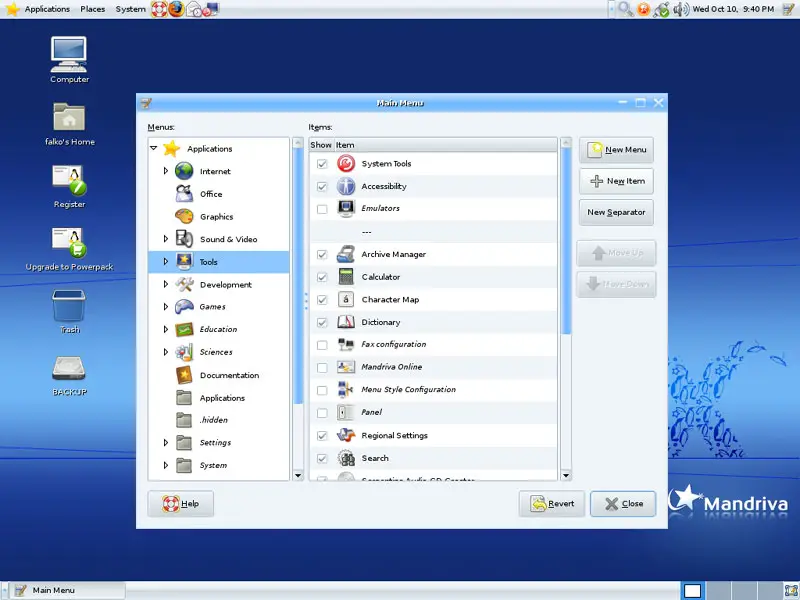The image size is (800, 600).
Task: Select the Trash desktop icon
Action: pyautogui.click(x=69, y=306)
